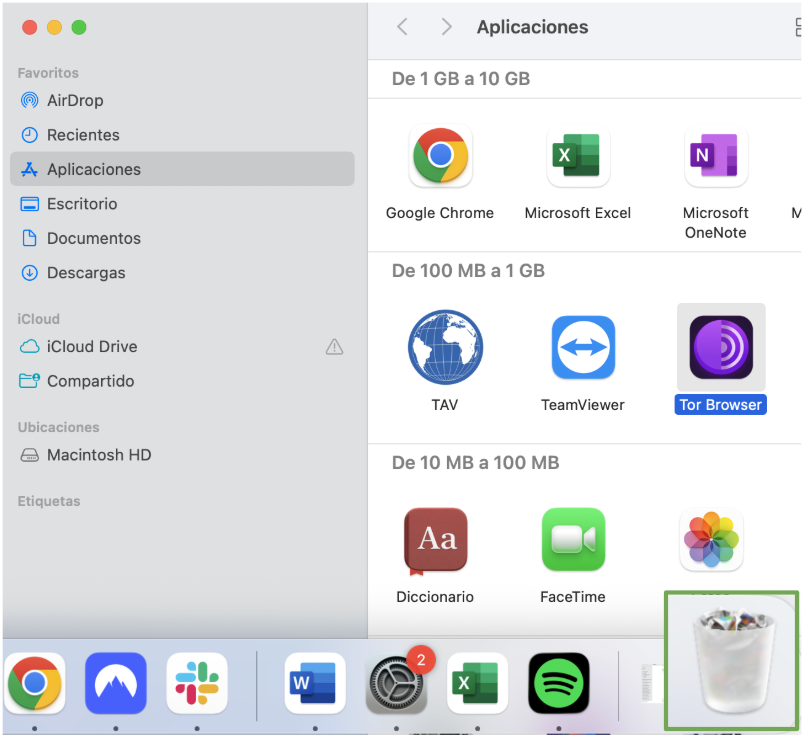Open Macintosh HD under Ubicaciones
805x738 pixels.
99,454
